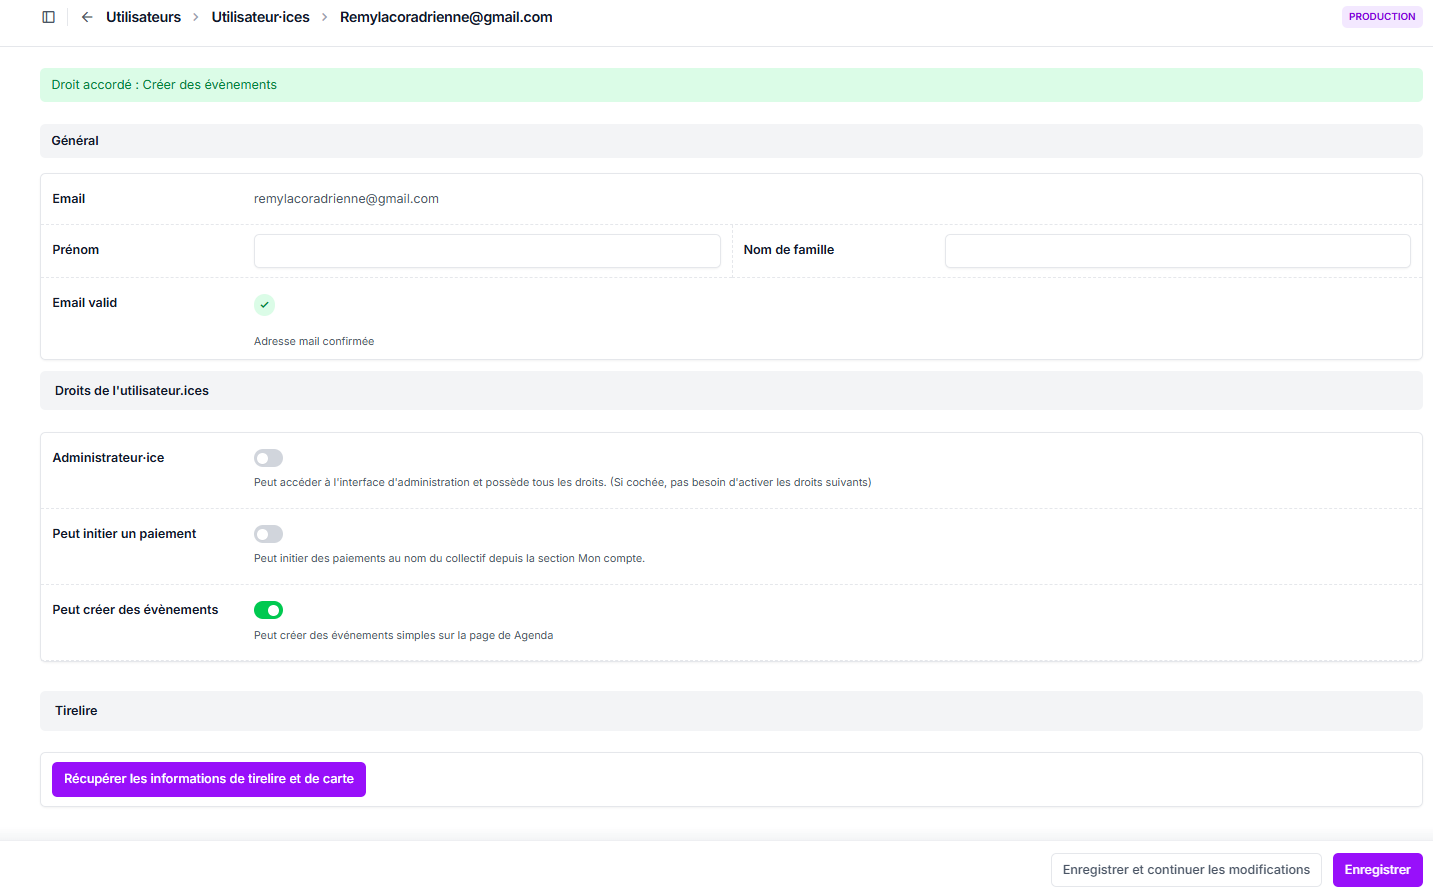Click Enregistrer et continuer les modifications
The height and width of the screenshot is (893, 1433).
[1186, 870]
